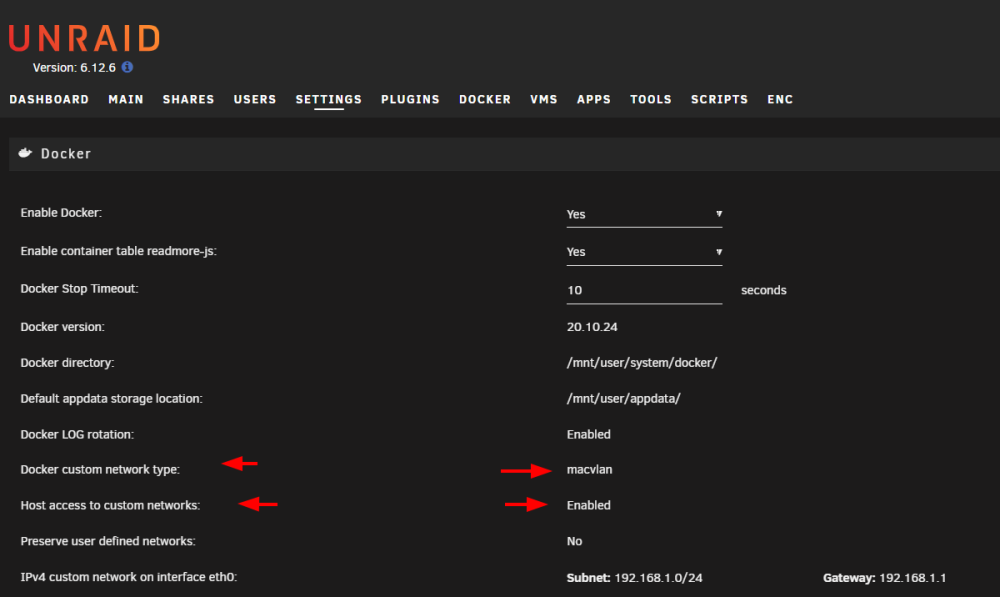Click the Preserve user defined networks label
The image size is (1000, 597).
[x=108, y=541]
